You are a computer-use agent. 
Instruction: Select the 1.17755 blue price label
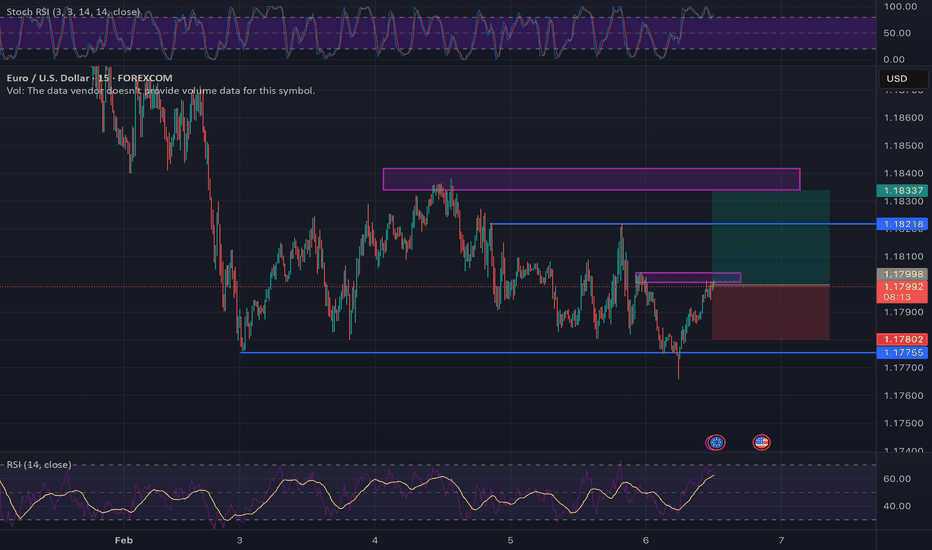(x=902, y=353)
